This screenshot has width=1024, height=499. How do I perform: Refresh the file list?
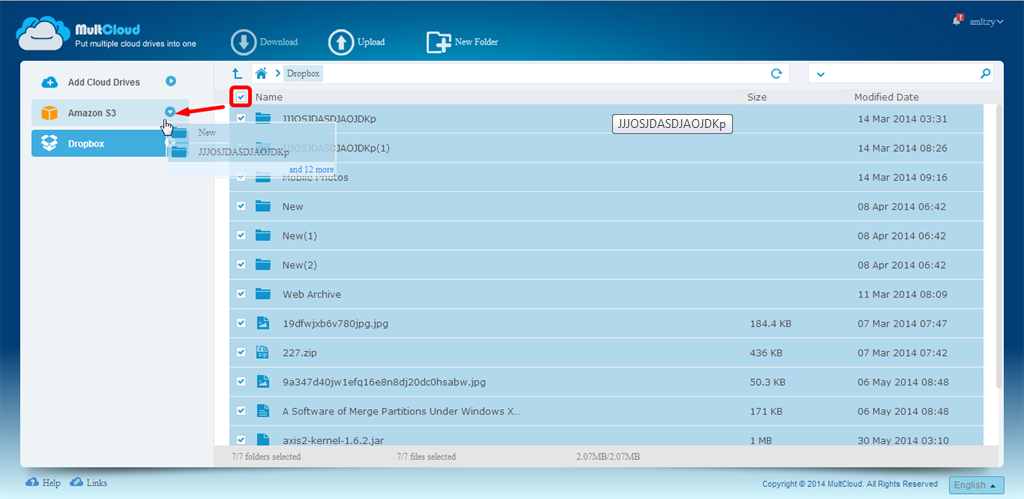(x=776, y=73)
